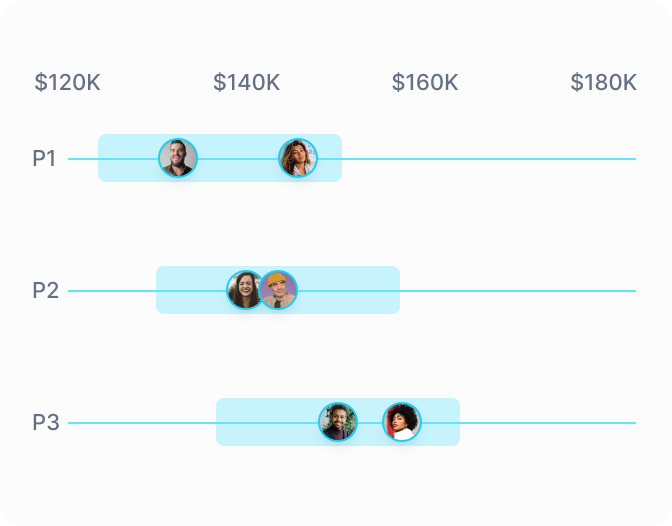672x526 pixels.
Task: Select the long-haired woman avatar in P1
Action: click(298, 158)
